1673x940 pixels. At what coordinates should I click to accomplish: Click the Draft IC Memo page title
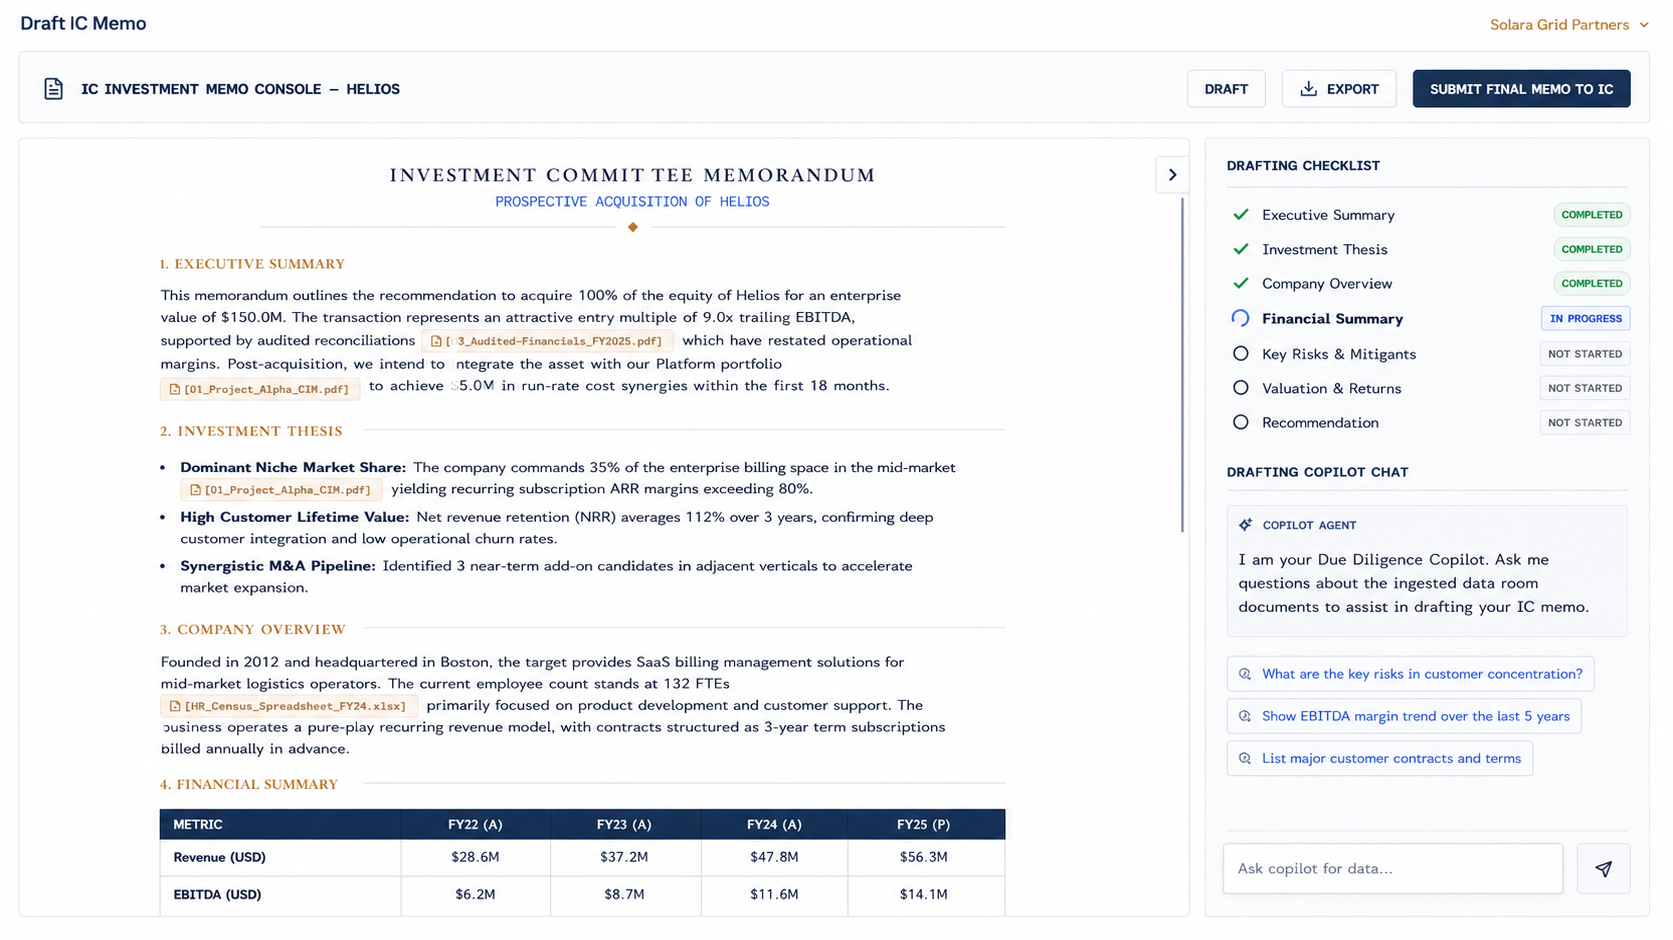[x=83, y=23]
